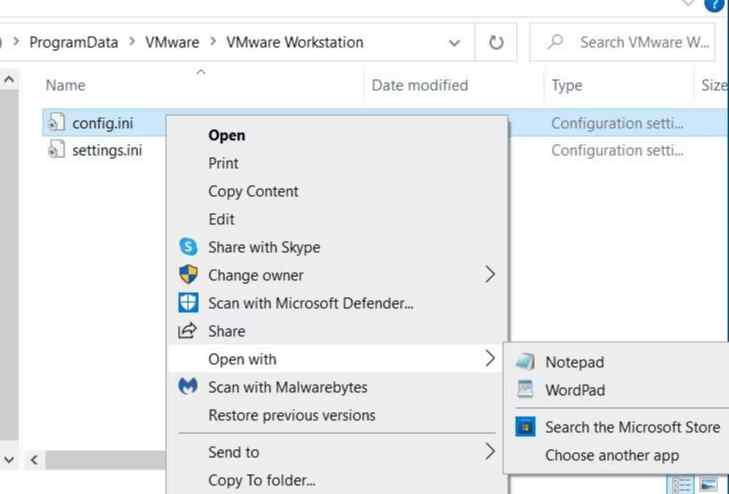This screenshot has width=729, height=494.
Task: Click the Share arrow icon
Action: pyautogui.click(x=187, y=331)
